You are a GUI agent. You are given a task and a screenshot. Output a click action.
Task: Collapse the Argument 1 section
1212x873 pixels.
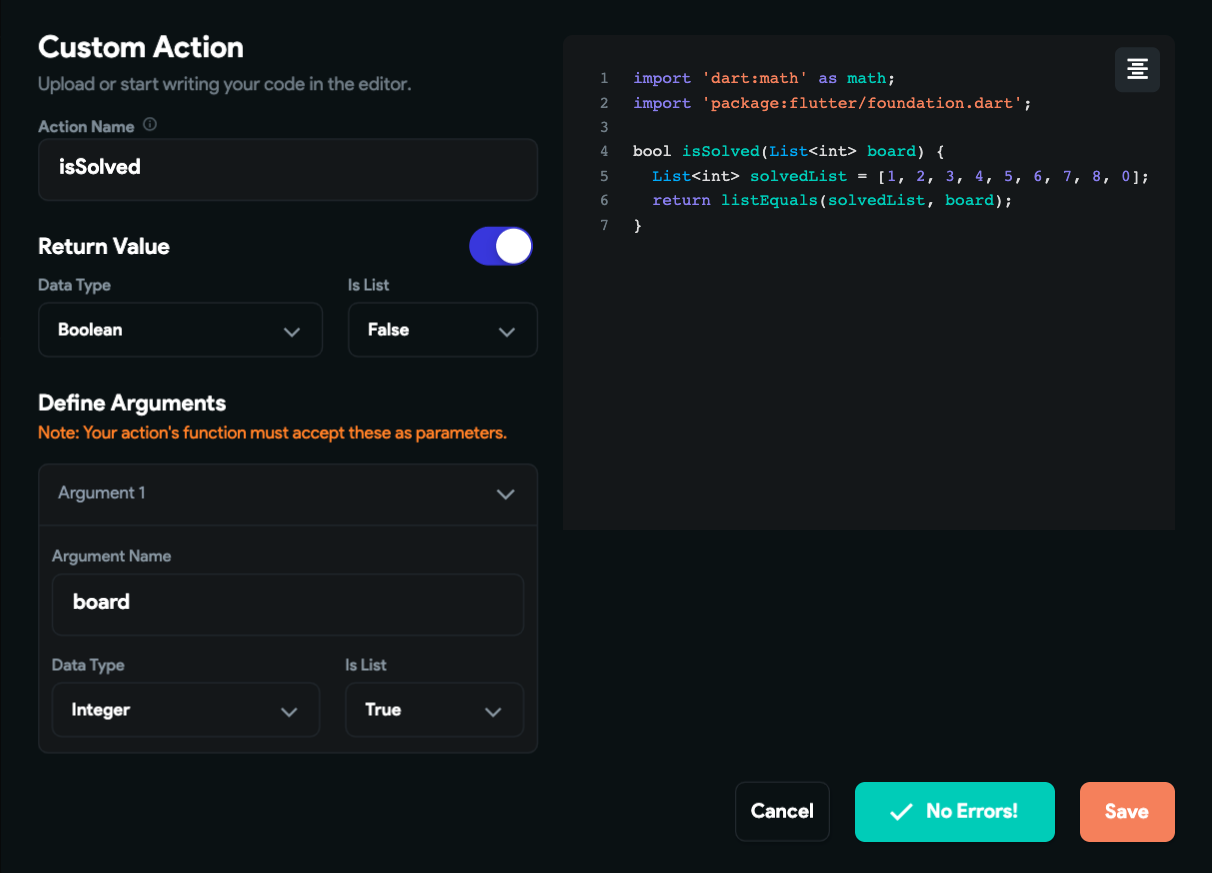[505, 494]
